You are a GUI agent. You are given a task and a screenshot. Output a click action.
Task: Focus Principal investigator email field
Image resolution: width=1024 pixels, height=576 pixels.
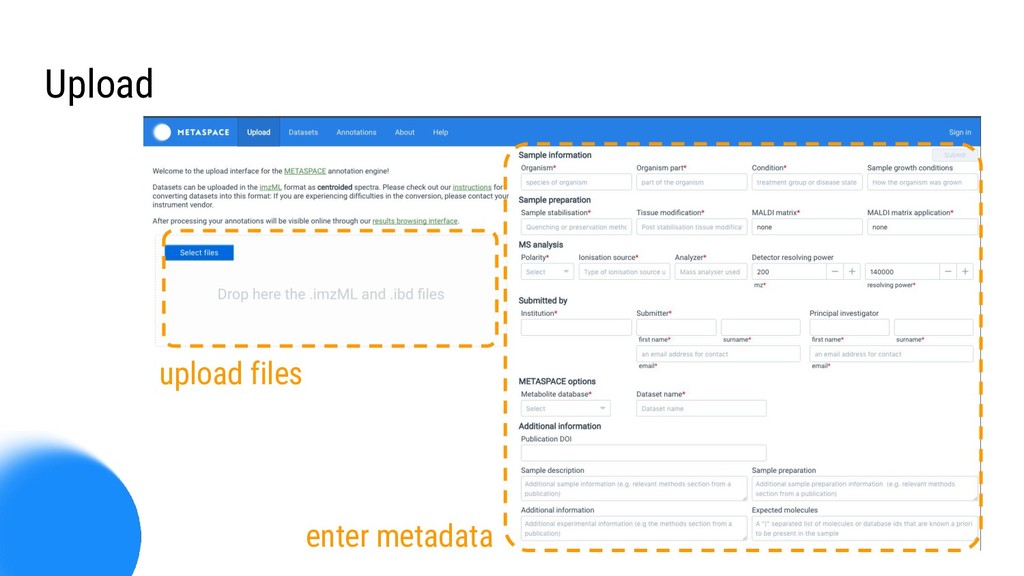pos(891,354)
